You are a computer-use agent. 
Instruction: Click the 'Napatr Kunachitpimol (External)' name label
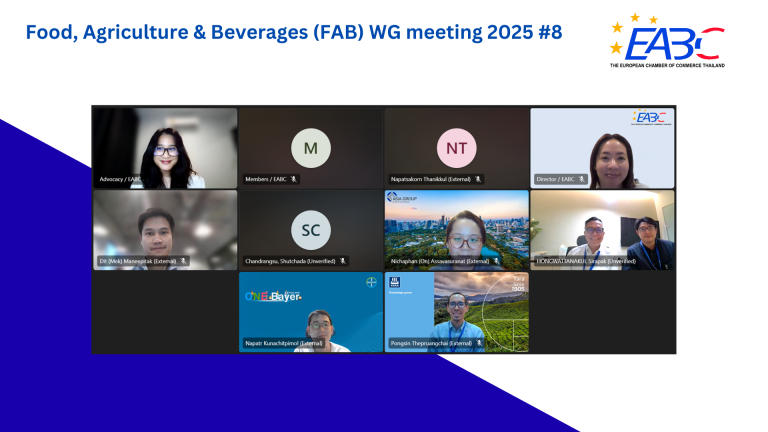pos(284,343)
